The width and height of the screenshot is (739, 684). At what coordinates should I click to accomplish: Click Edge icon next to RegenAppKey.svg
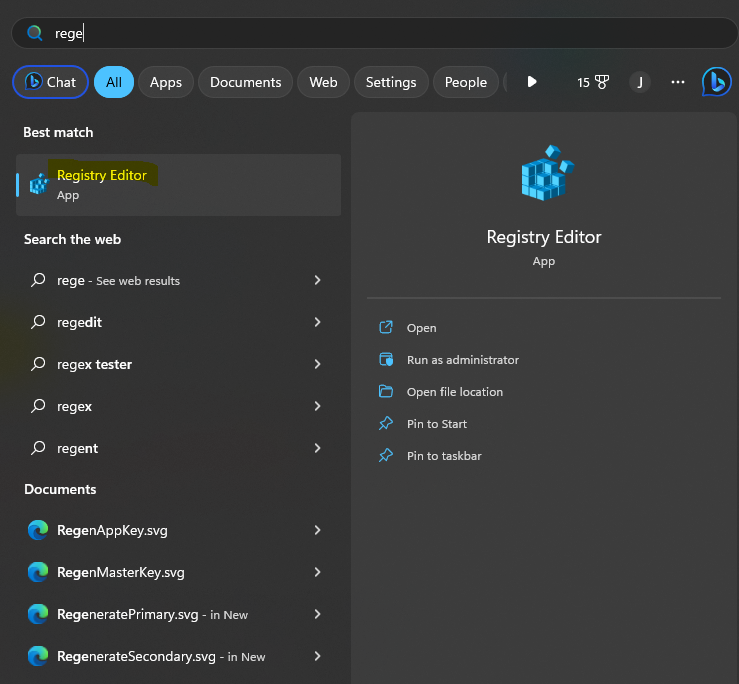click(38, 530)
